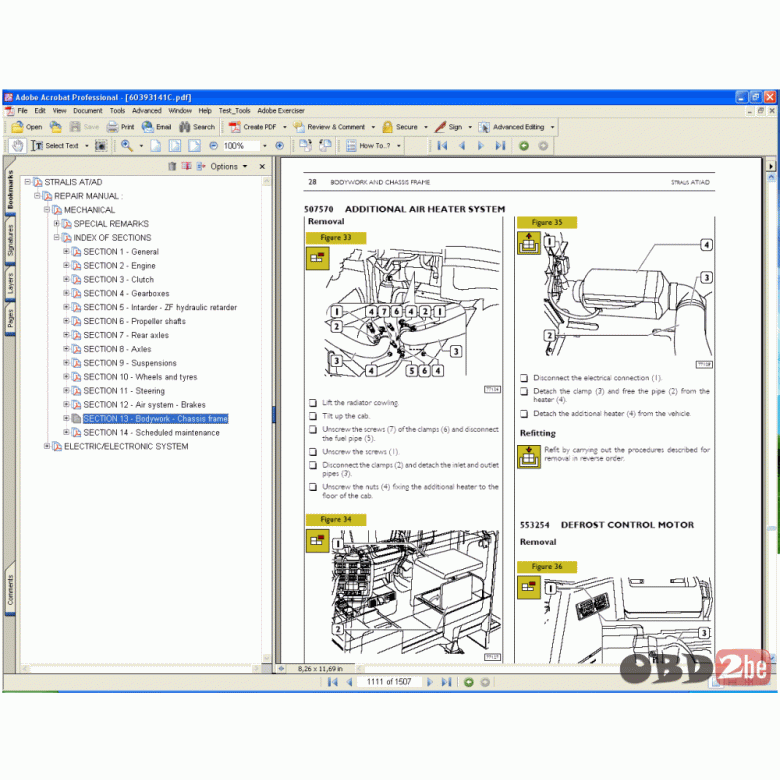Viewport: 780px width, 780px height.
Task: Open the Tools menu
Action: (117, 110)
